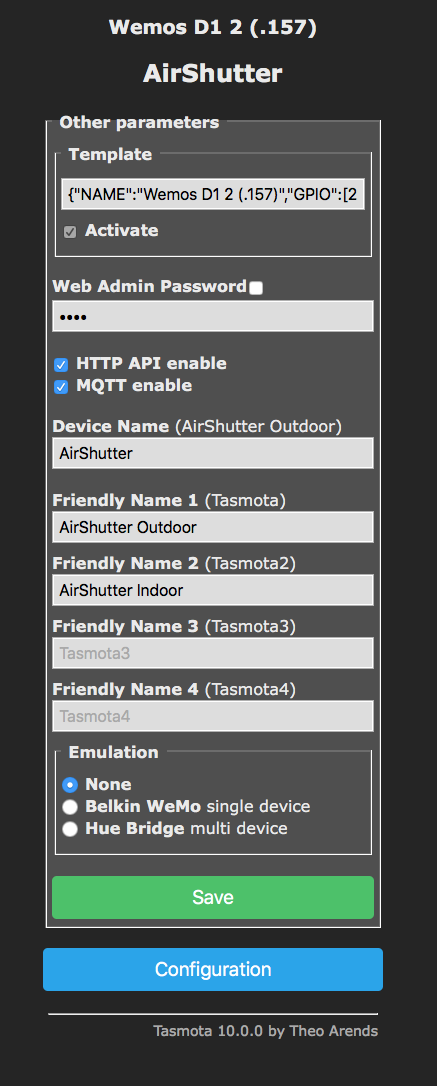Click the 'Friendly Name 2 (Tasmota2)' label
Image resolution: width=437 pixels, height=1086 pixels.
click(174, 564)
